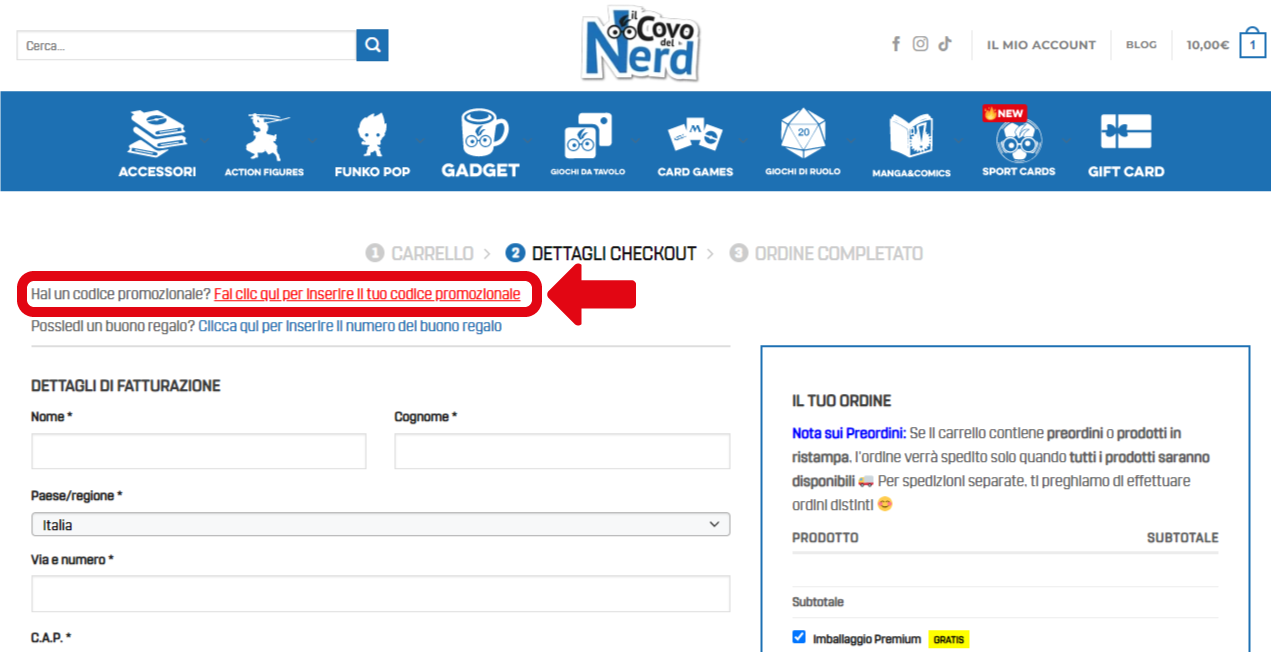This screenshot has height=652, width=1271.
Task: Open the Funko Pop category icon
Action: click(x=372, y=135)
